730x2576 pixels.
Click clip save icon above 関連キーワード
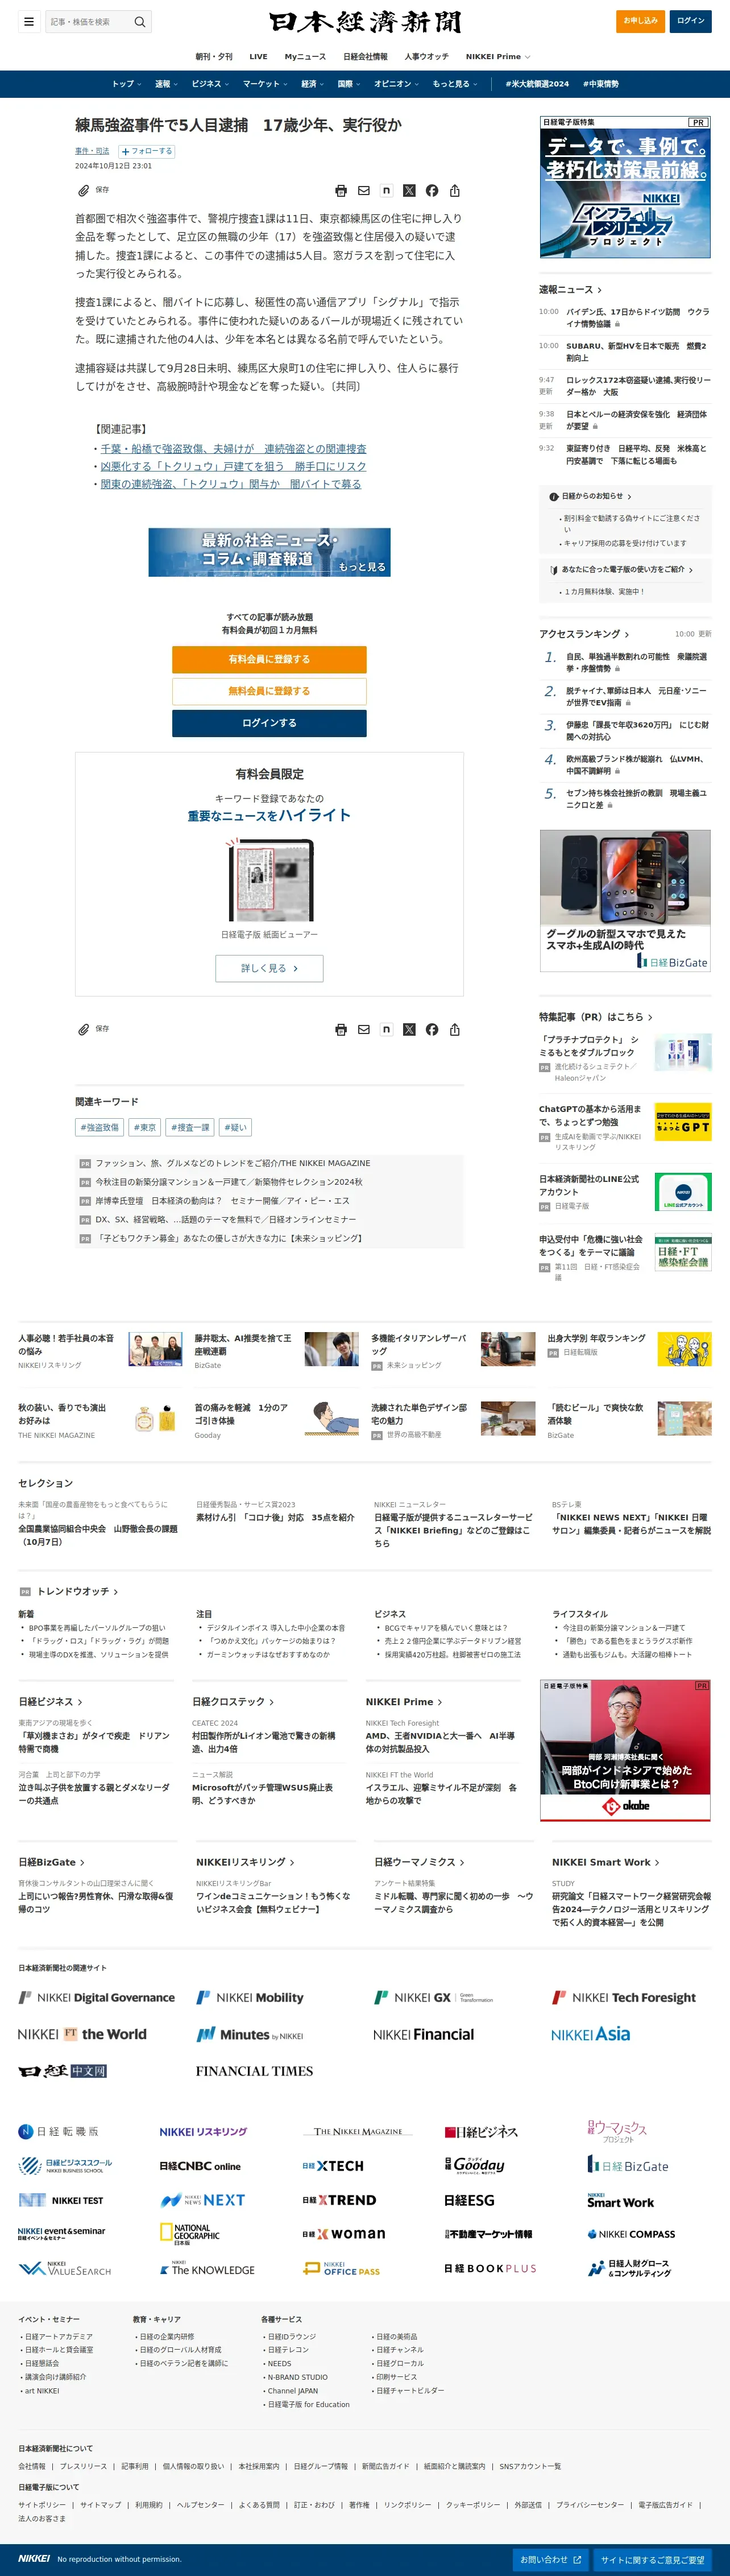[x=84, y=1029]
